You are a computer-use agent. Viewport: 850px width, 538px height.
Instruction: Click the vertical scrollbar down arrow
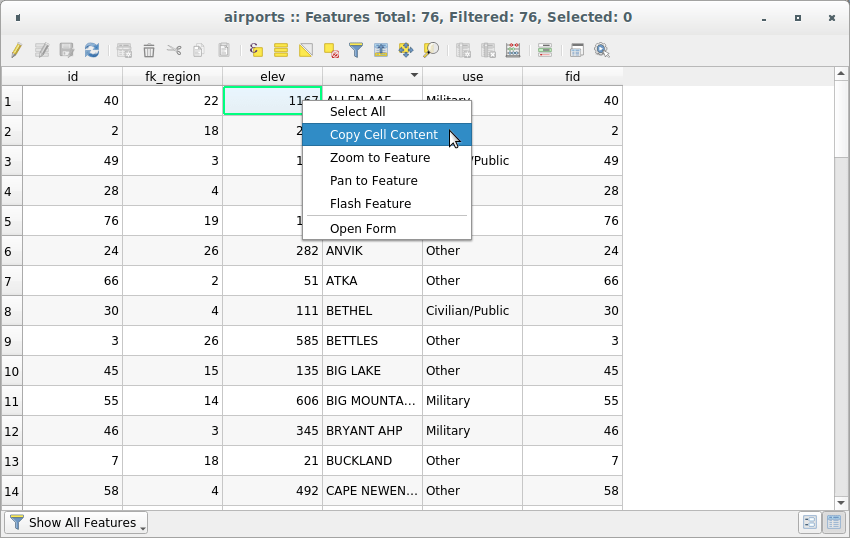coord(841,503)
